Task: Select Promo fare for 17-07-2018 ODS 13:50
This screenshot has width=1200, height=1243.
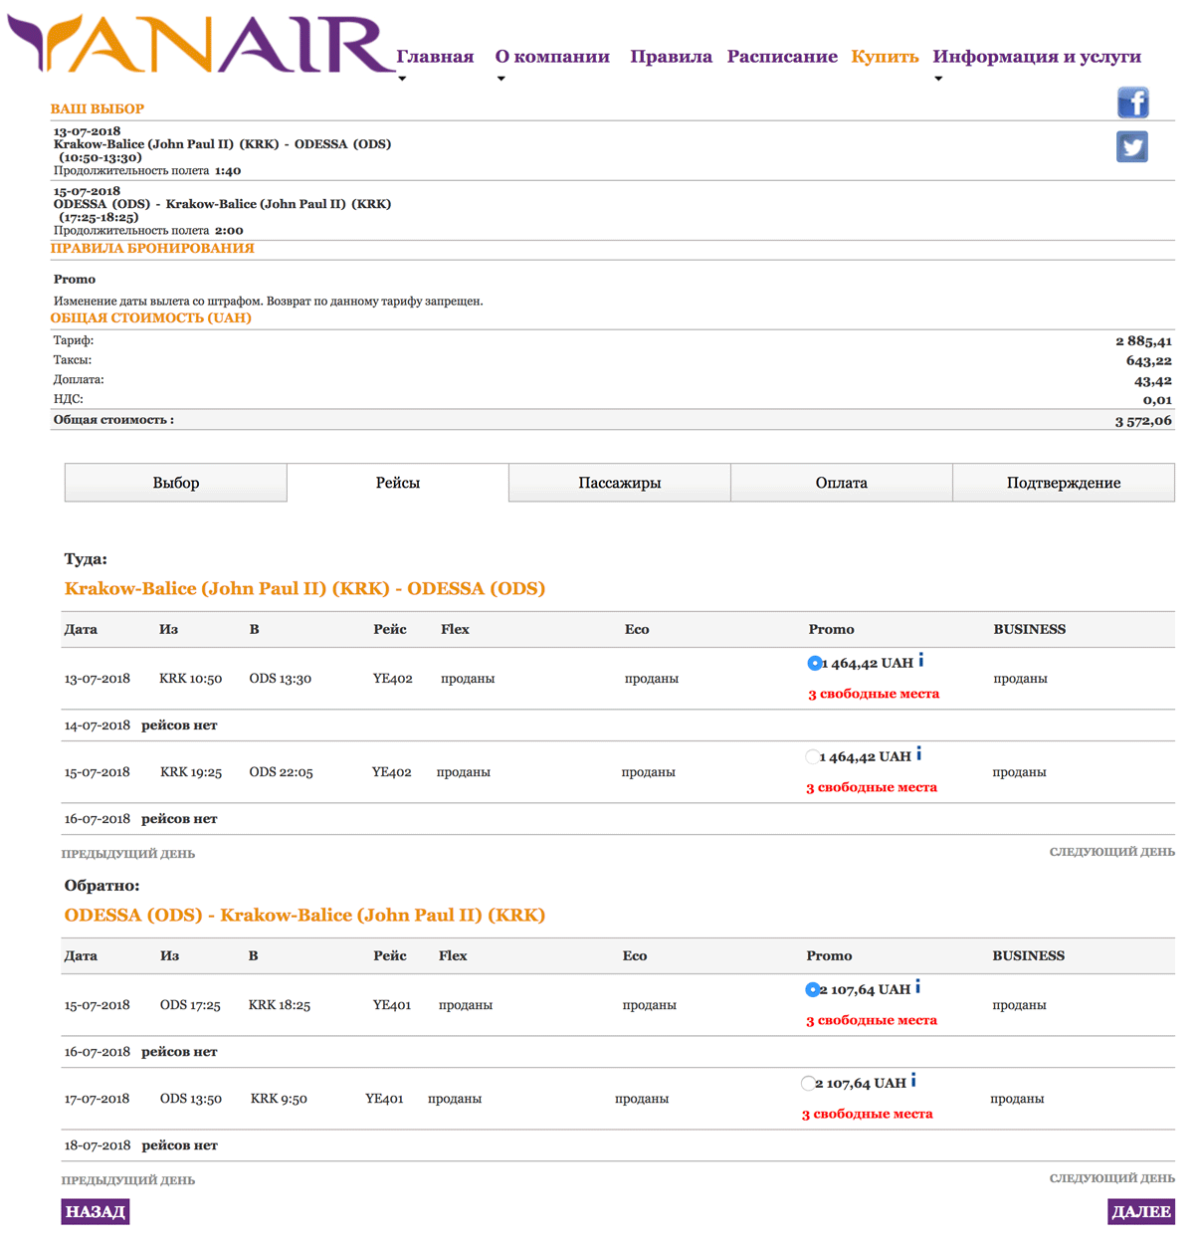Action: click(x=807, y=1083)
